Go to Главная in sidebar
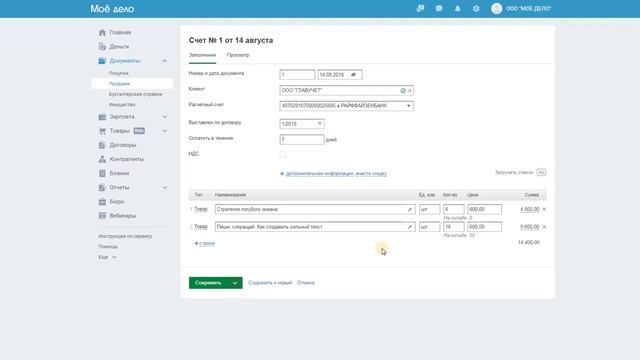 pyautogui.click(x=120, y=32)
